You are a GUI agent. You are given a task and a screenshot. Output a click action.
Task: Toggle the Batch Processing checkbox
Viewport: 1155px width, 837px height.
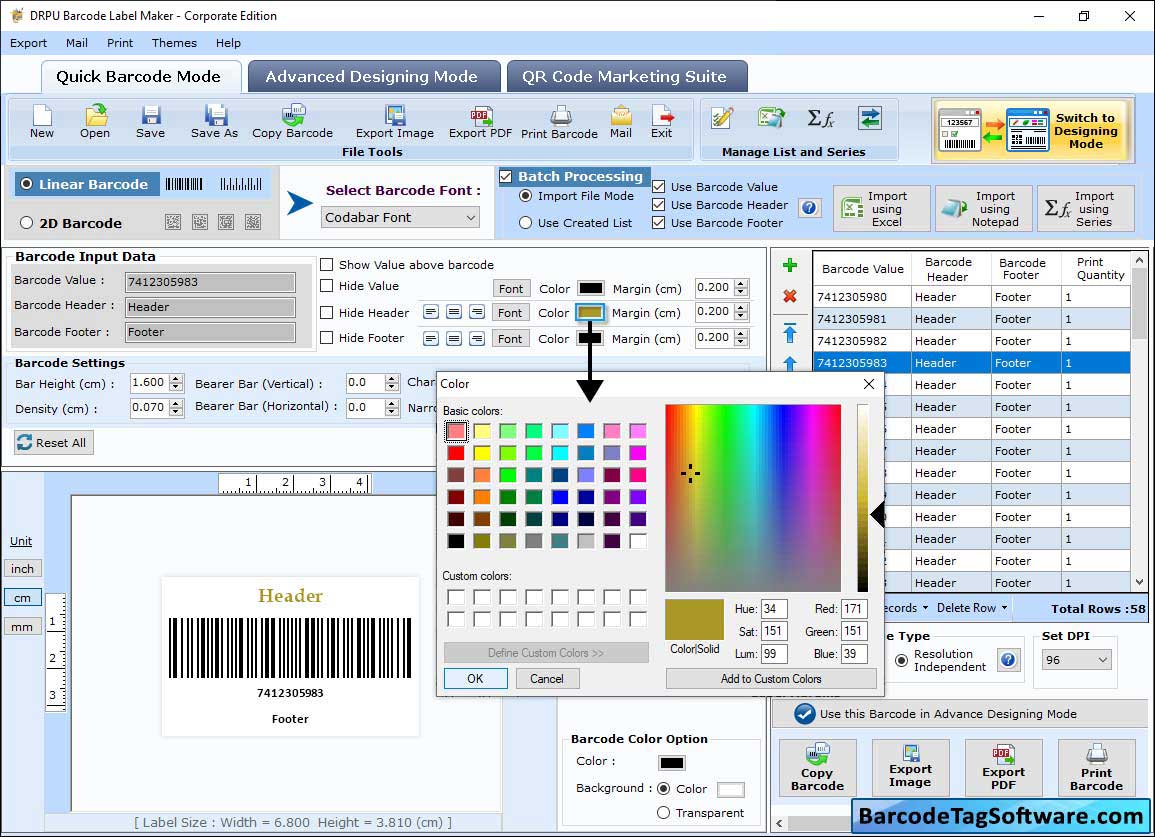(x=505, y=176)
